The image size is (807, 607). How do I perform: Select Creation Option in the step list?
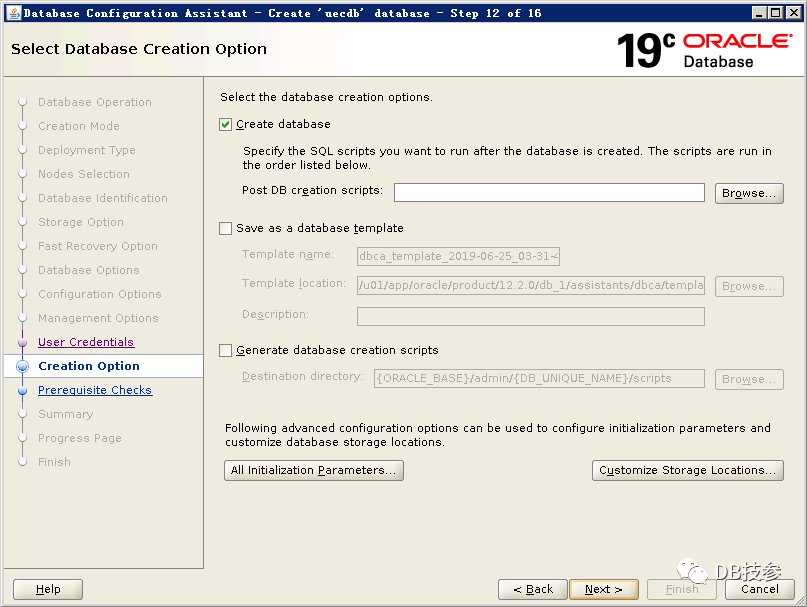88,367
